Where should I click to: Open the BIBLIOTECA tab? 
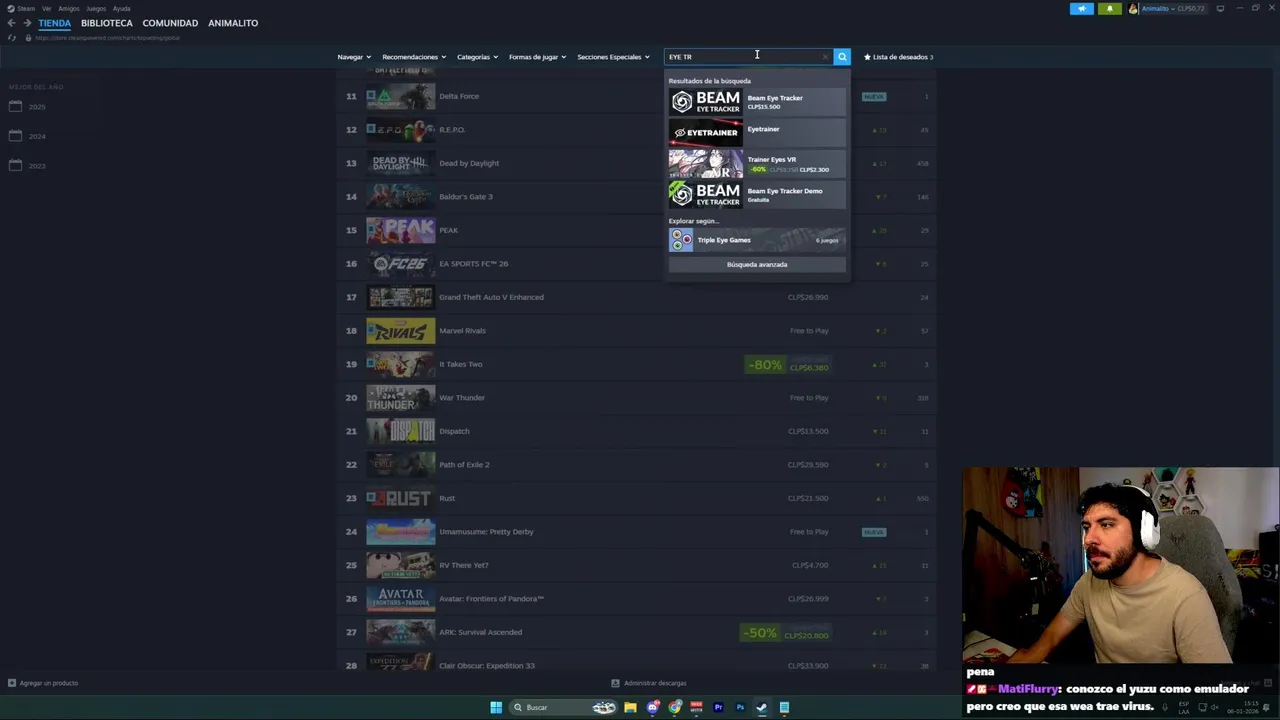point(107,23)
